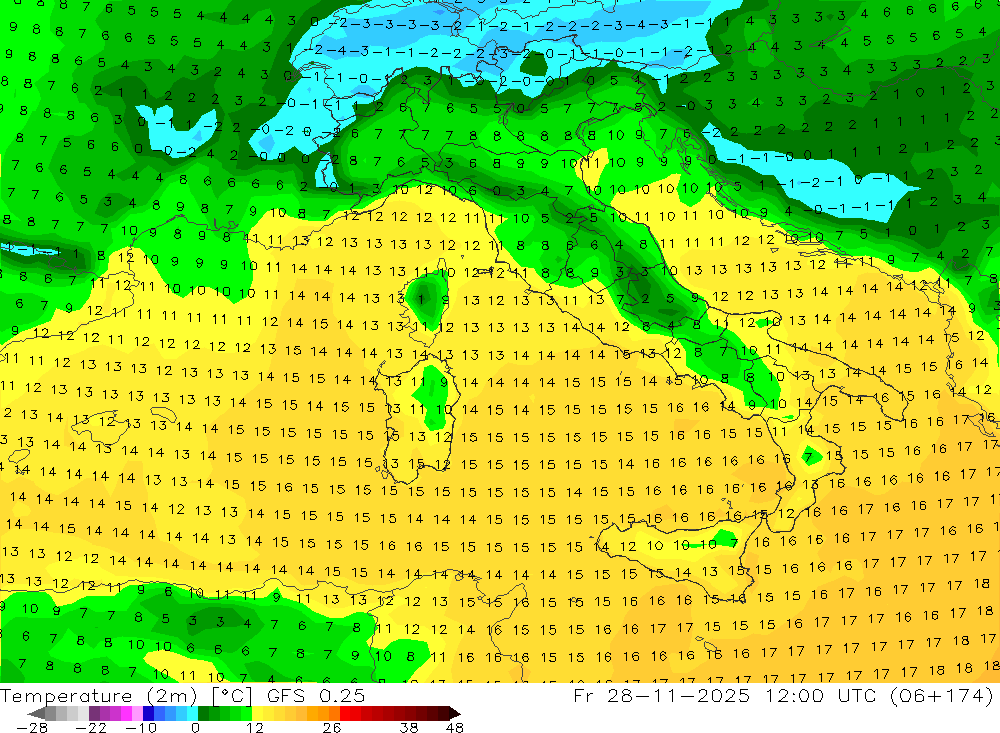Click the "-10" legend value
1000x733 pixels.
[141, 728]
